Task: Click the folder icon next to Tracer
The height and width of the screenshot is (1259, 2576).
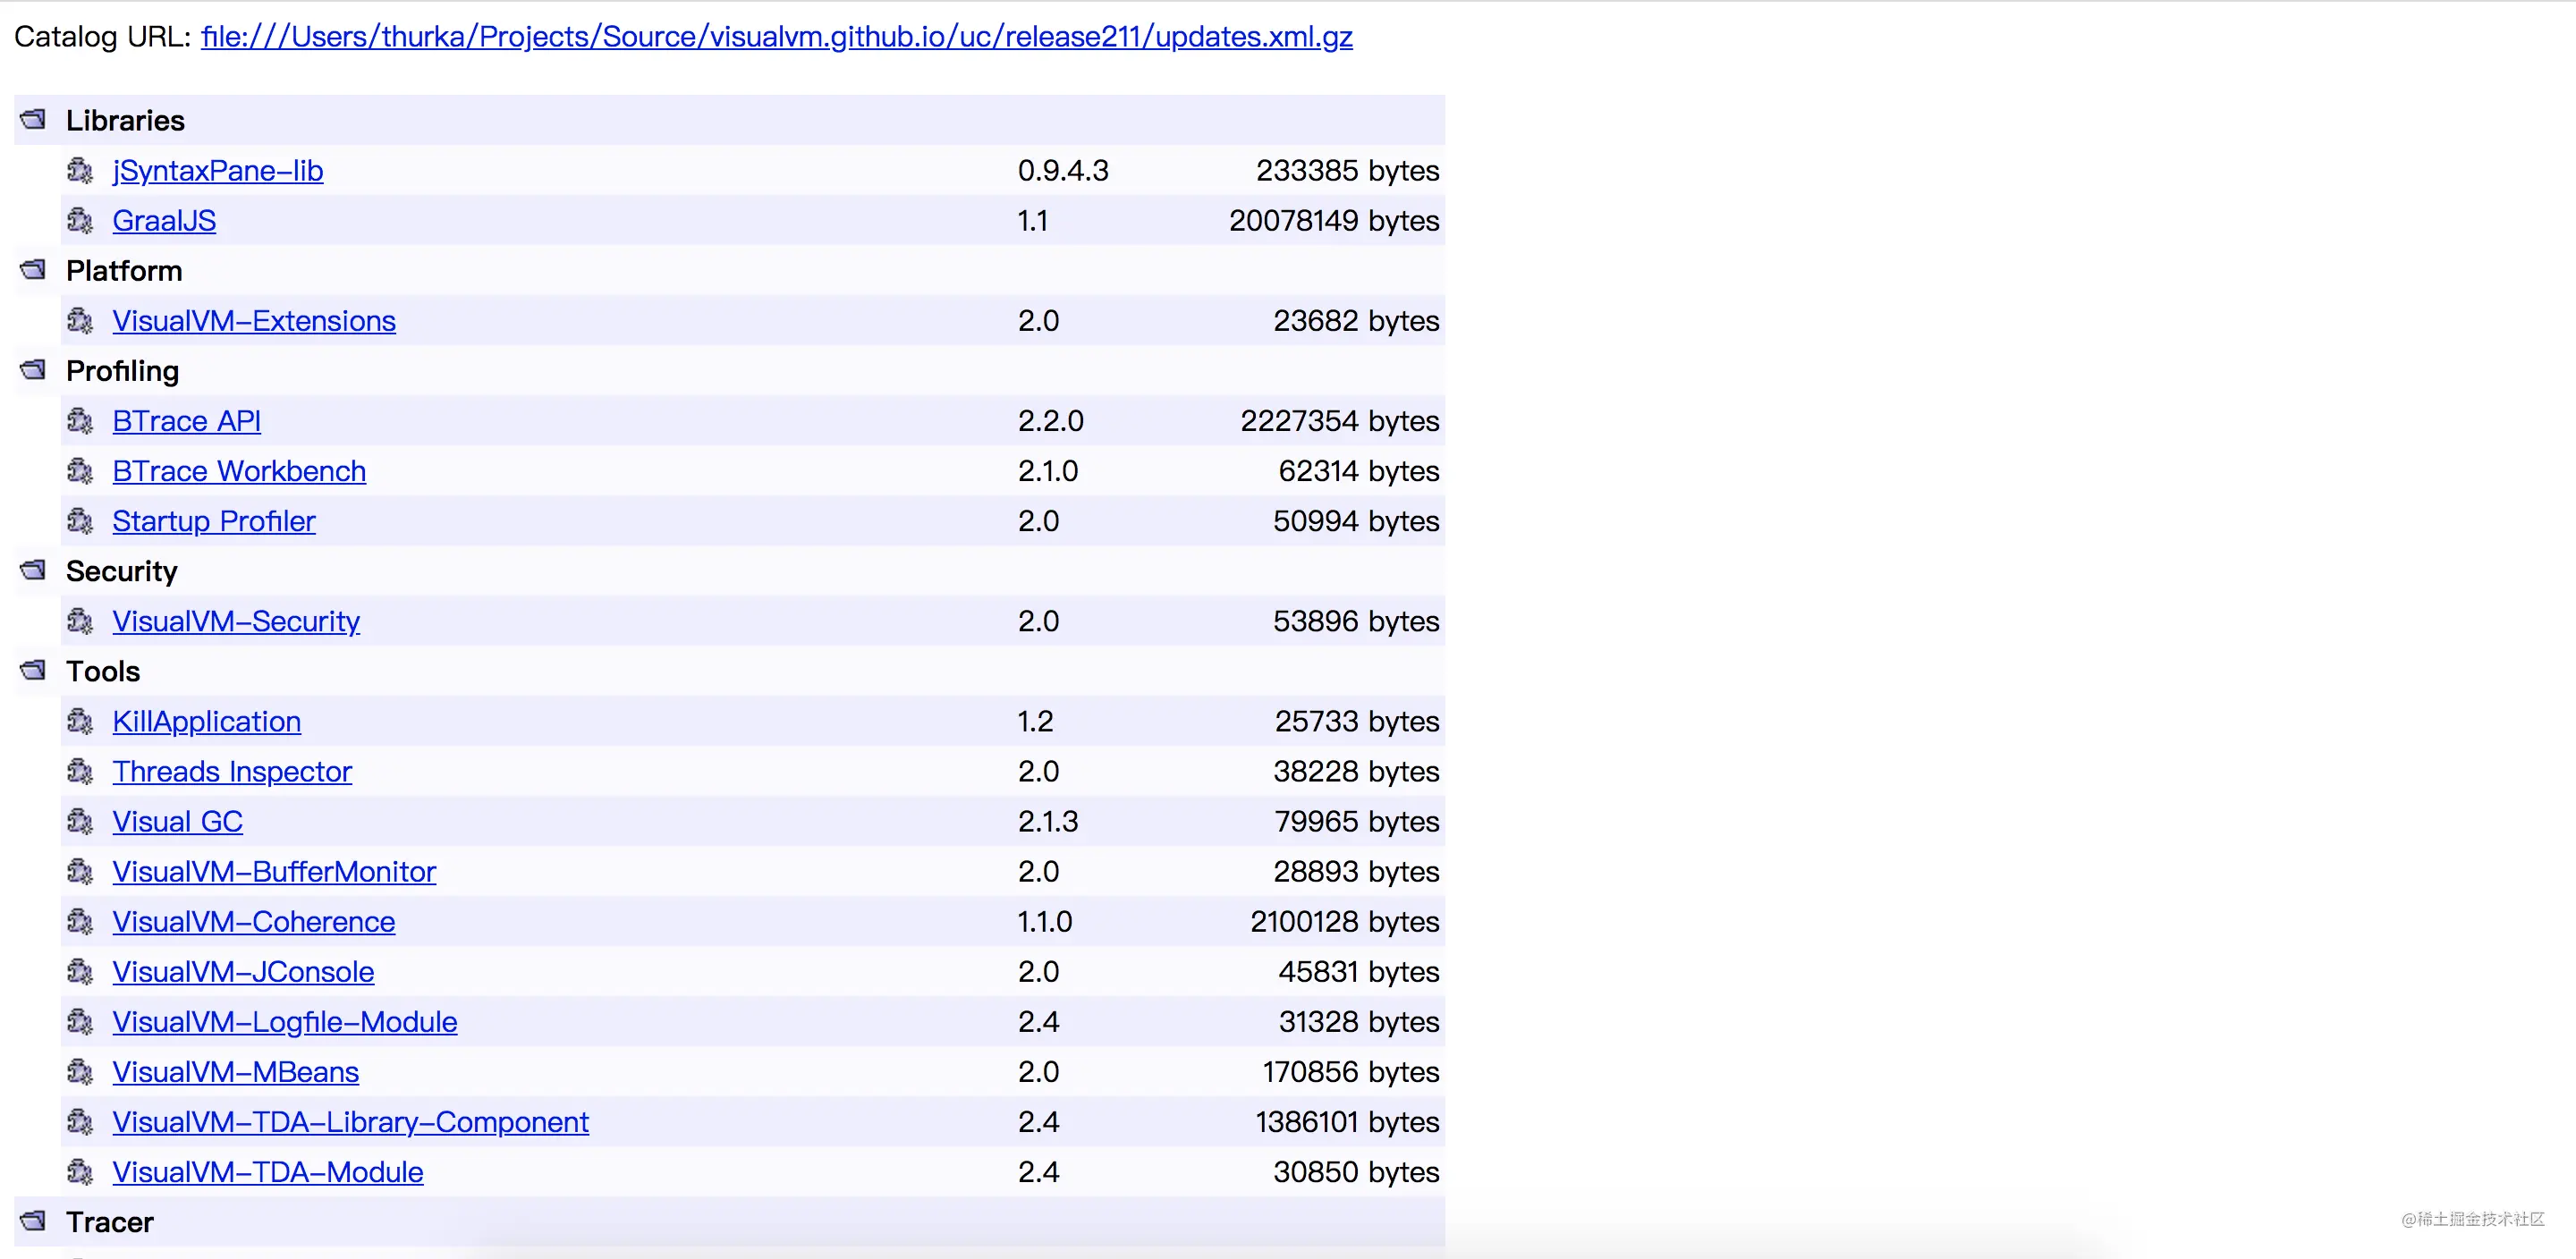Action: (x=33, y=1220)
